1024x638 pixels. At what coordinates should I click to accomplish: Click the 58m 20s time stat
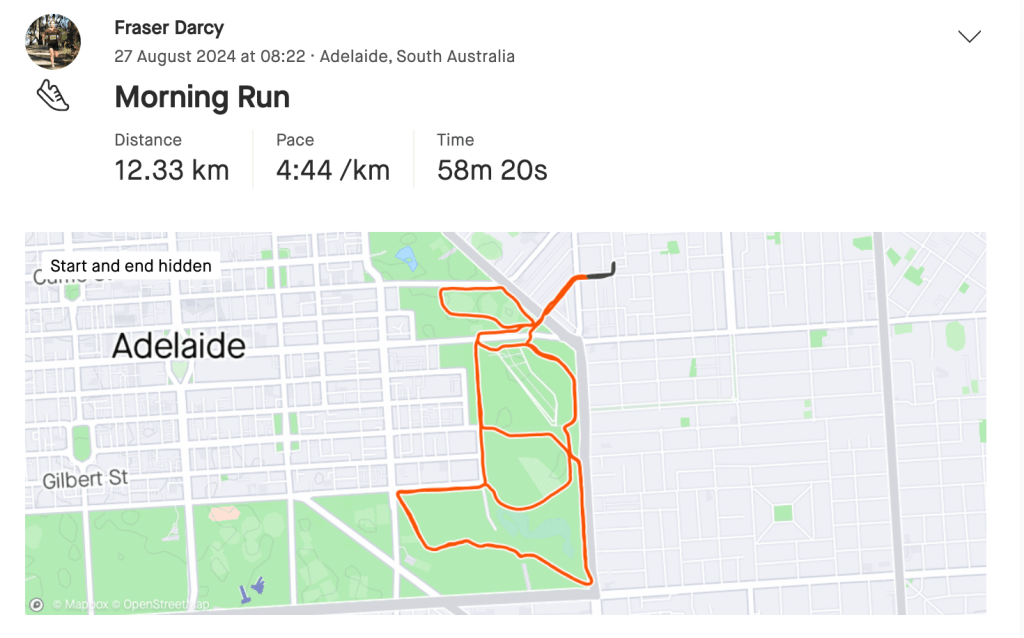point(492,170)
